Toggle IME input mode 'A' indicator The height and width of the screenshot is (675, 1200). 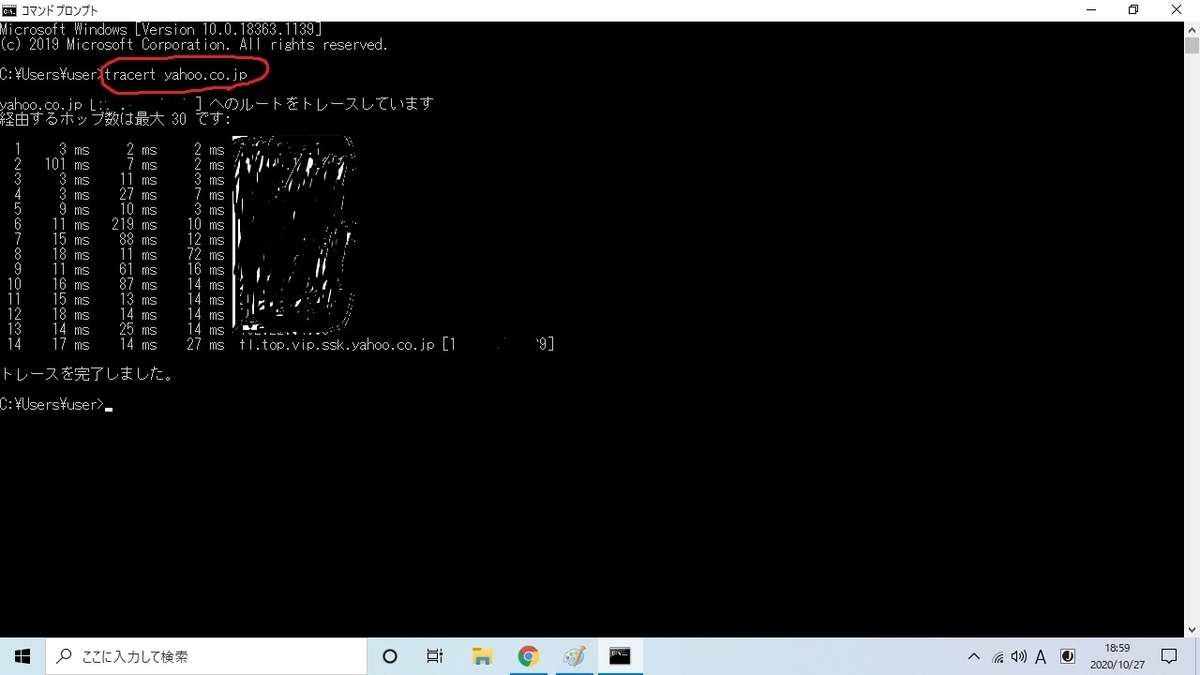click(1041, 657)
